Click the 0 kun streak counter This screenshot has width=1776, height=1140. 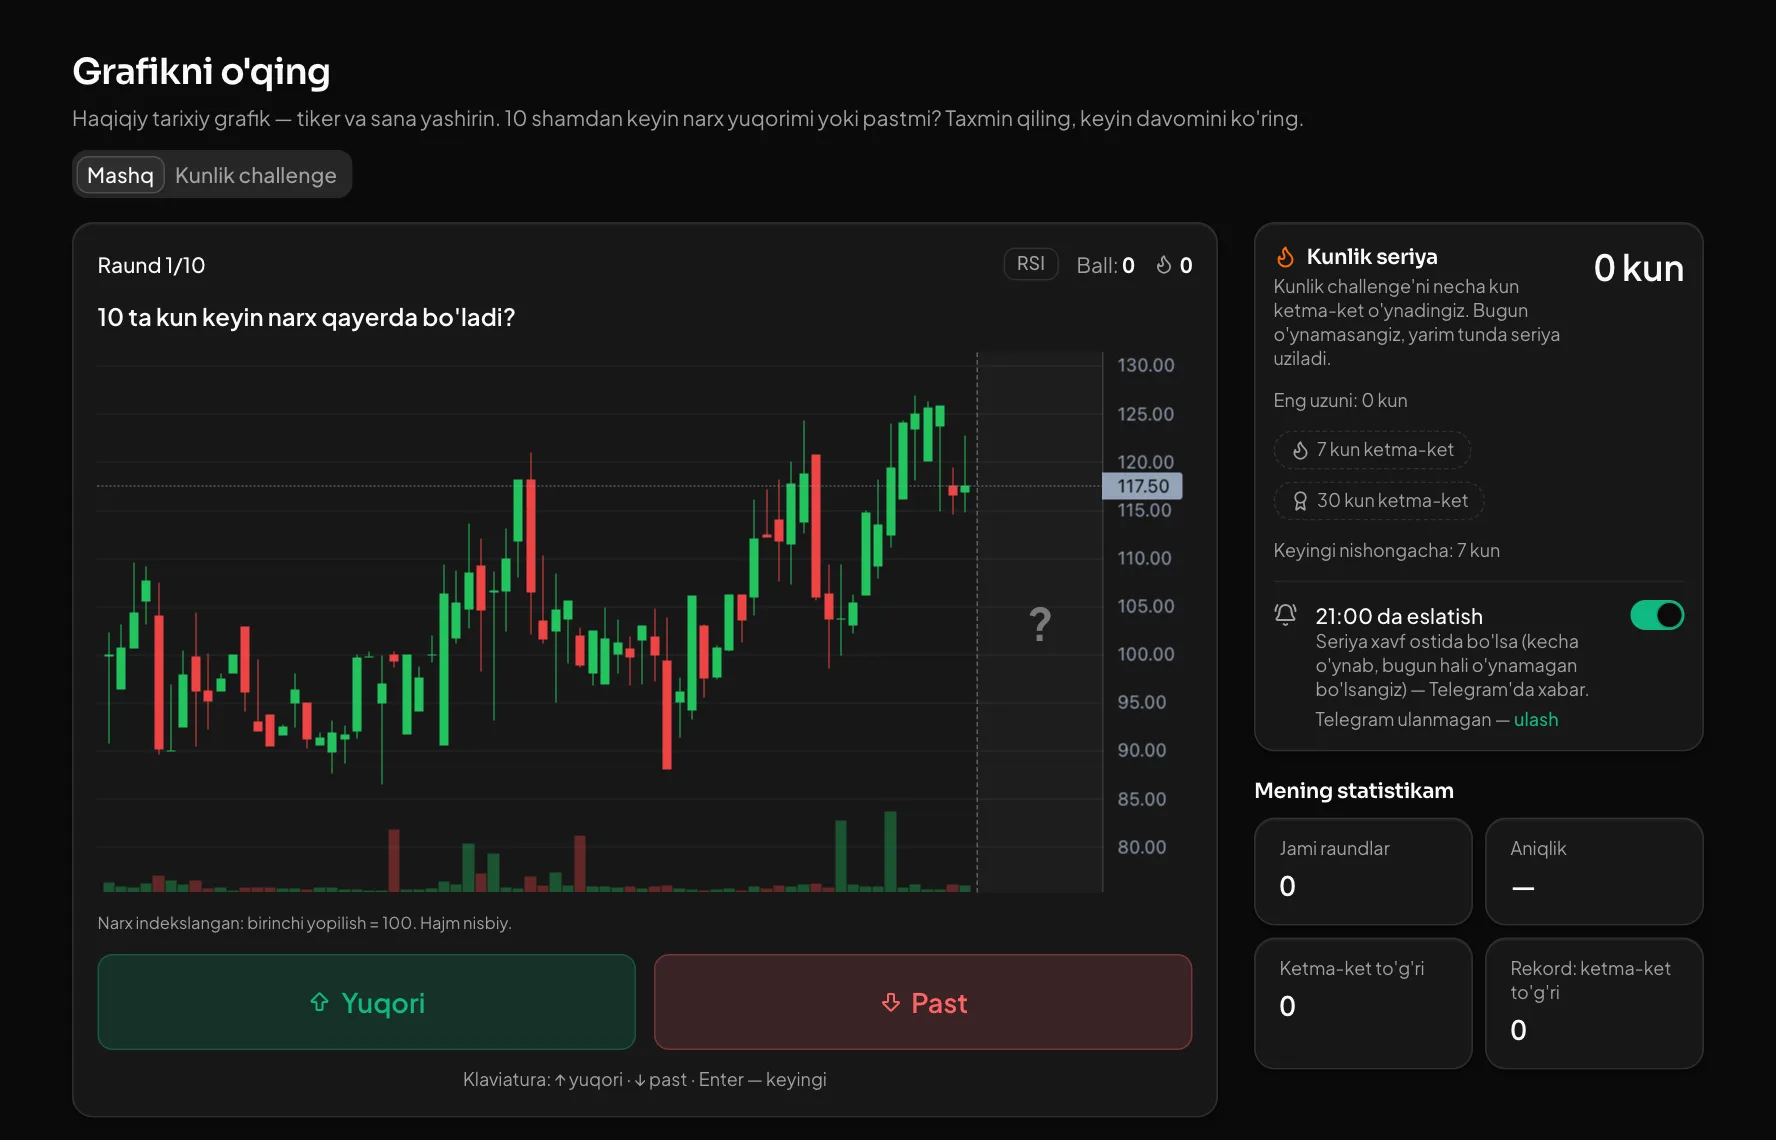[x=1638, y=268]
